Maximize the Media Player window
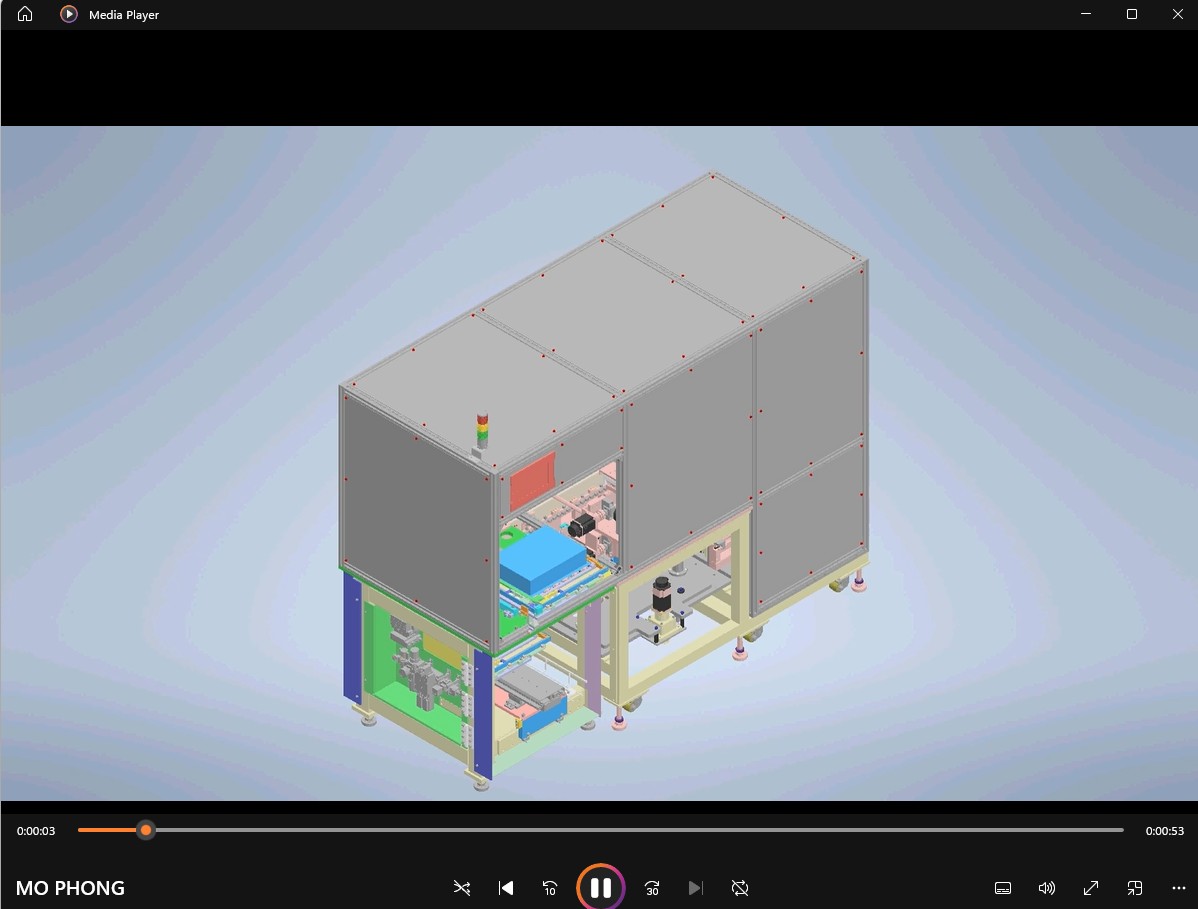The height and width of the screenshot is (909, 1198). 1132,14
